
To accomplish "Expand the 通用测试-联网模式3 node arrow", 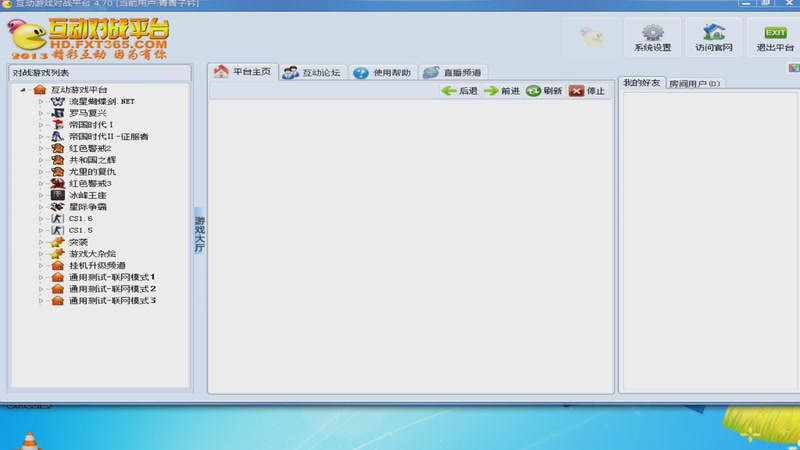I will (41, 301).
